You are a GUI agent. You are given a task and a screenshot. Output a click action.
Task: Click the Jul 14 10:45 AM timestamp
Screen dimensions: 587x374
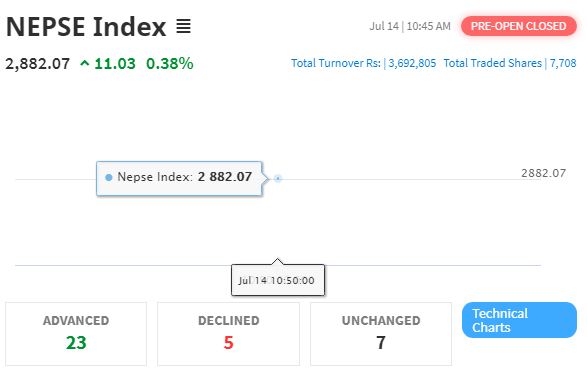point(410,26)
